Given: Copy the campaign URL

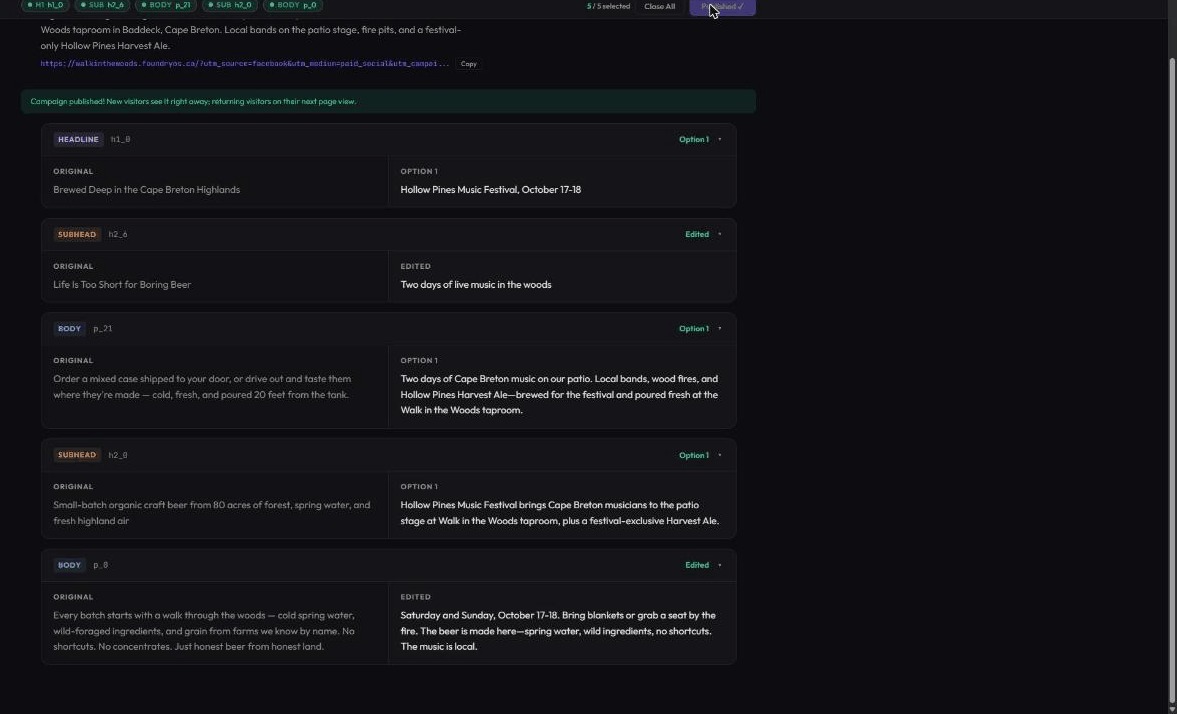Looking at the screenshot, I should 468,64.
